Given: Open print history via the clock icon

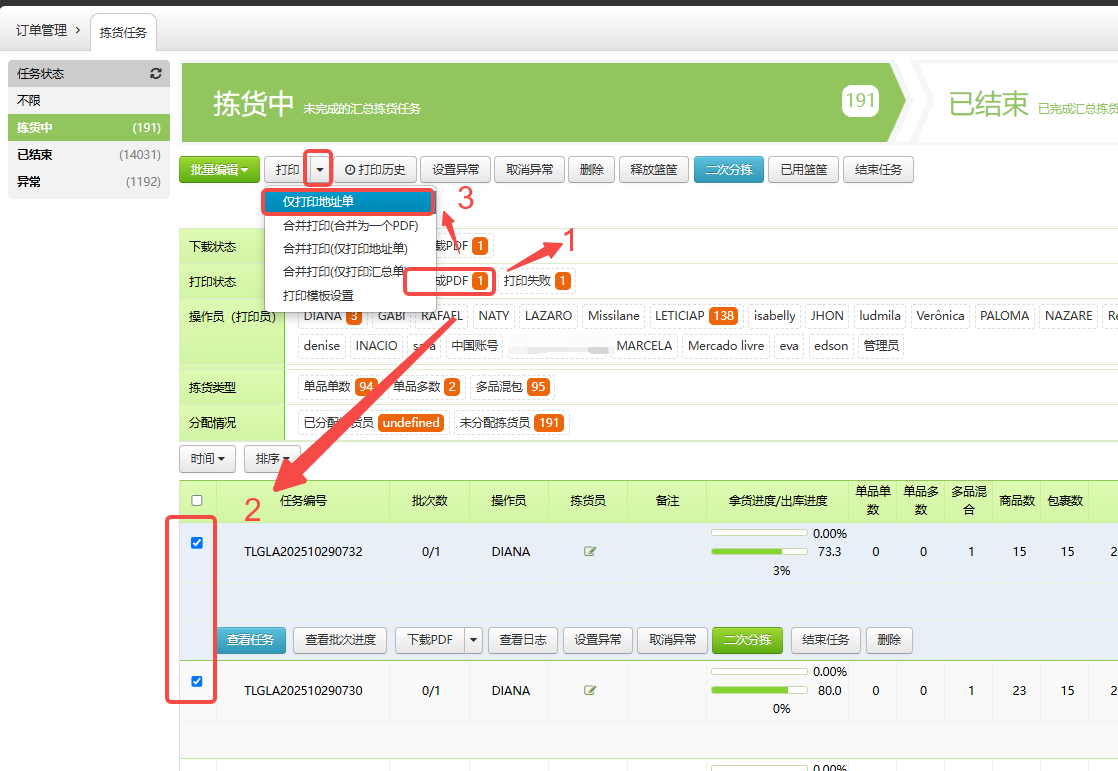Looking at the screenshot, I should tap(376, 169).
